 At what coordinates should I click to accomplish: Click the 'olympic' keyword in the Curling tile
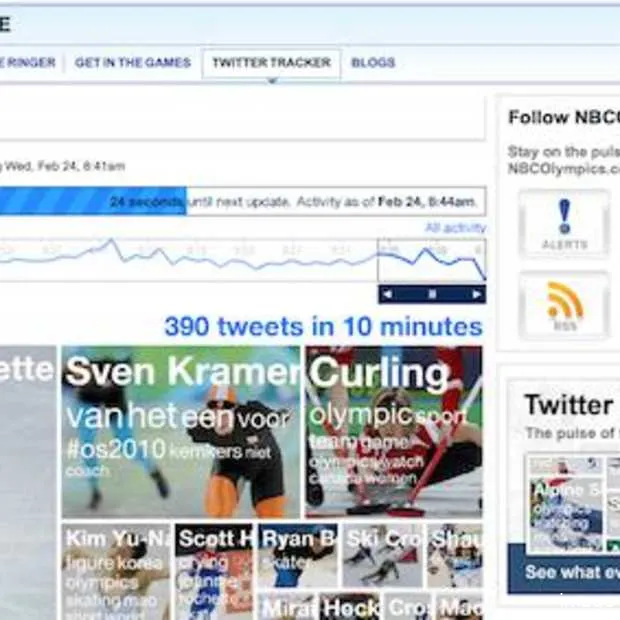point(361,415)
